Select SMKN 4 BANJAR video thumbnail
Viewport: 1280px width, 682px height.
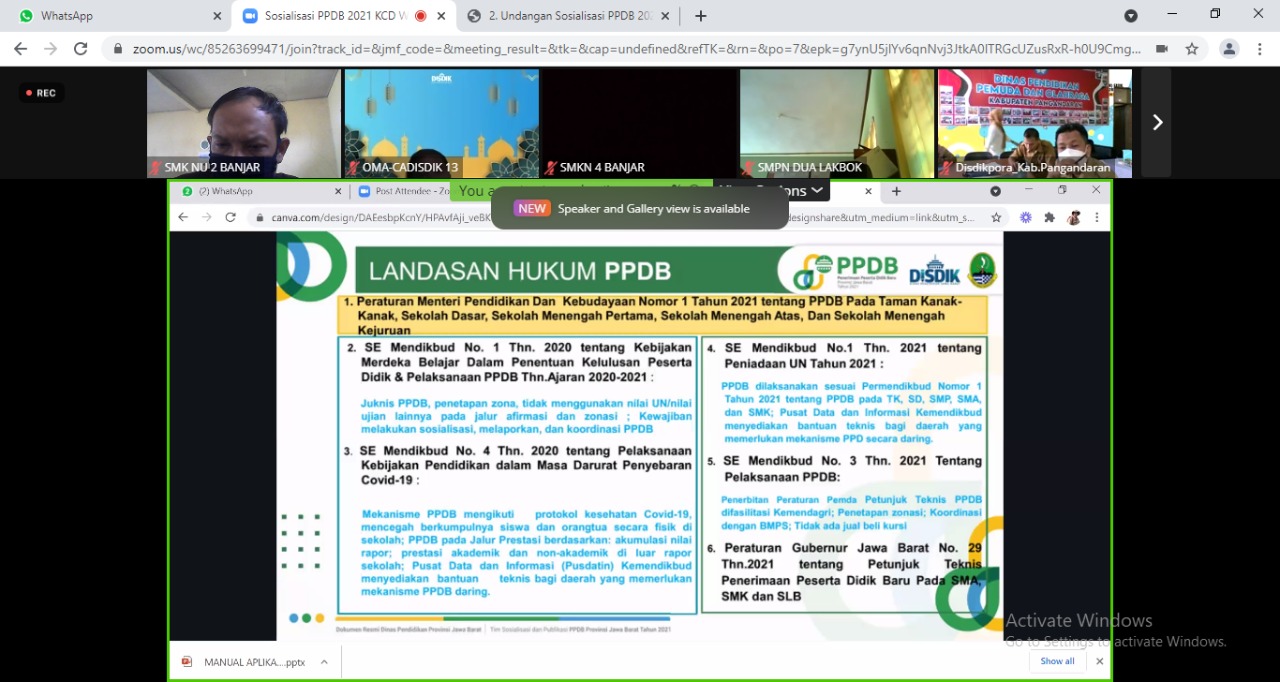639,123
